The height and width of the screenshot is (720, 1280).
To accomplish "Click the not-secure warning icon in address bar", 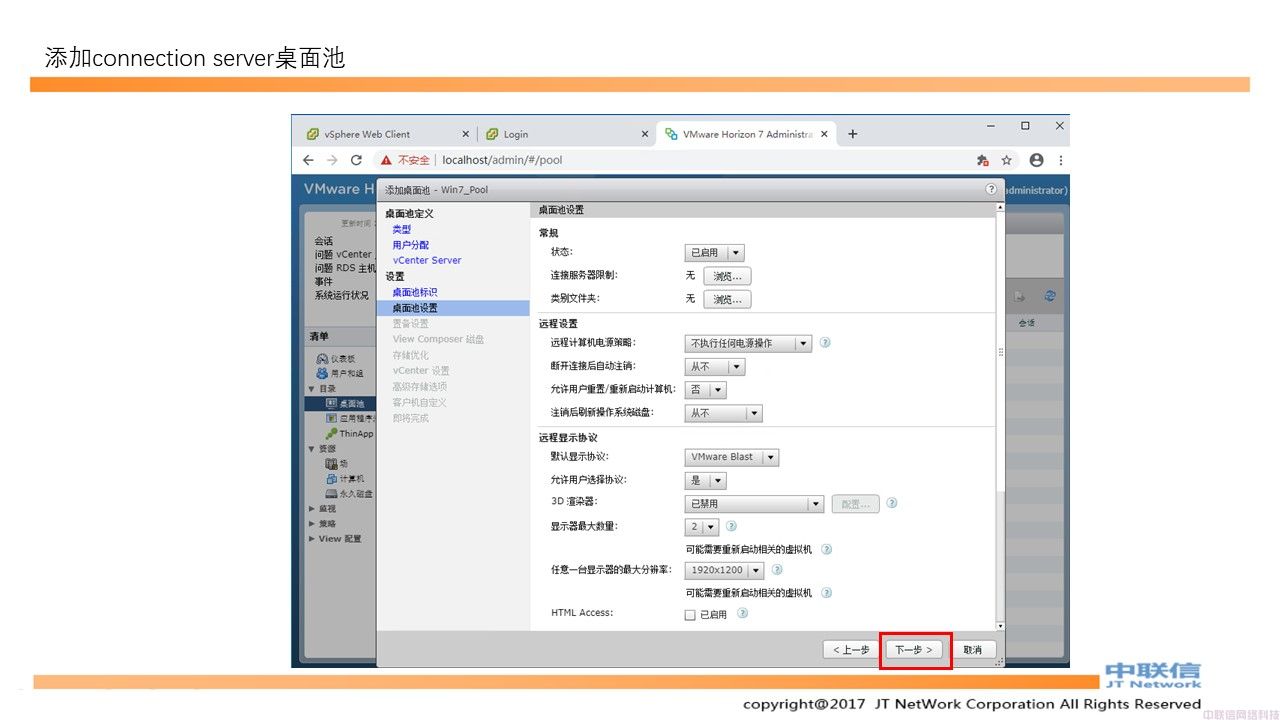I will [386, 160].
